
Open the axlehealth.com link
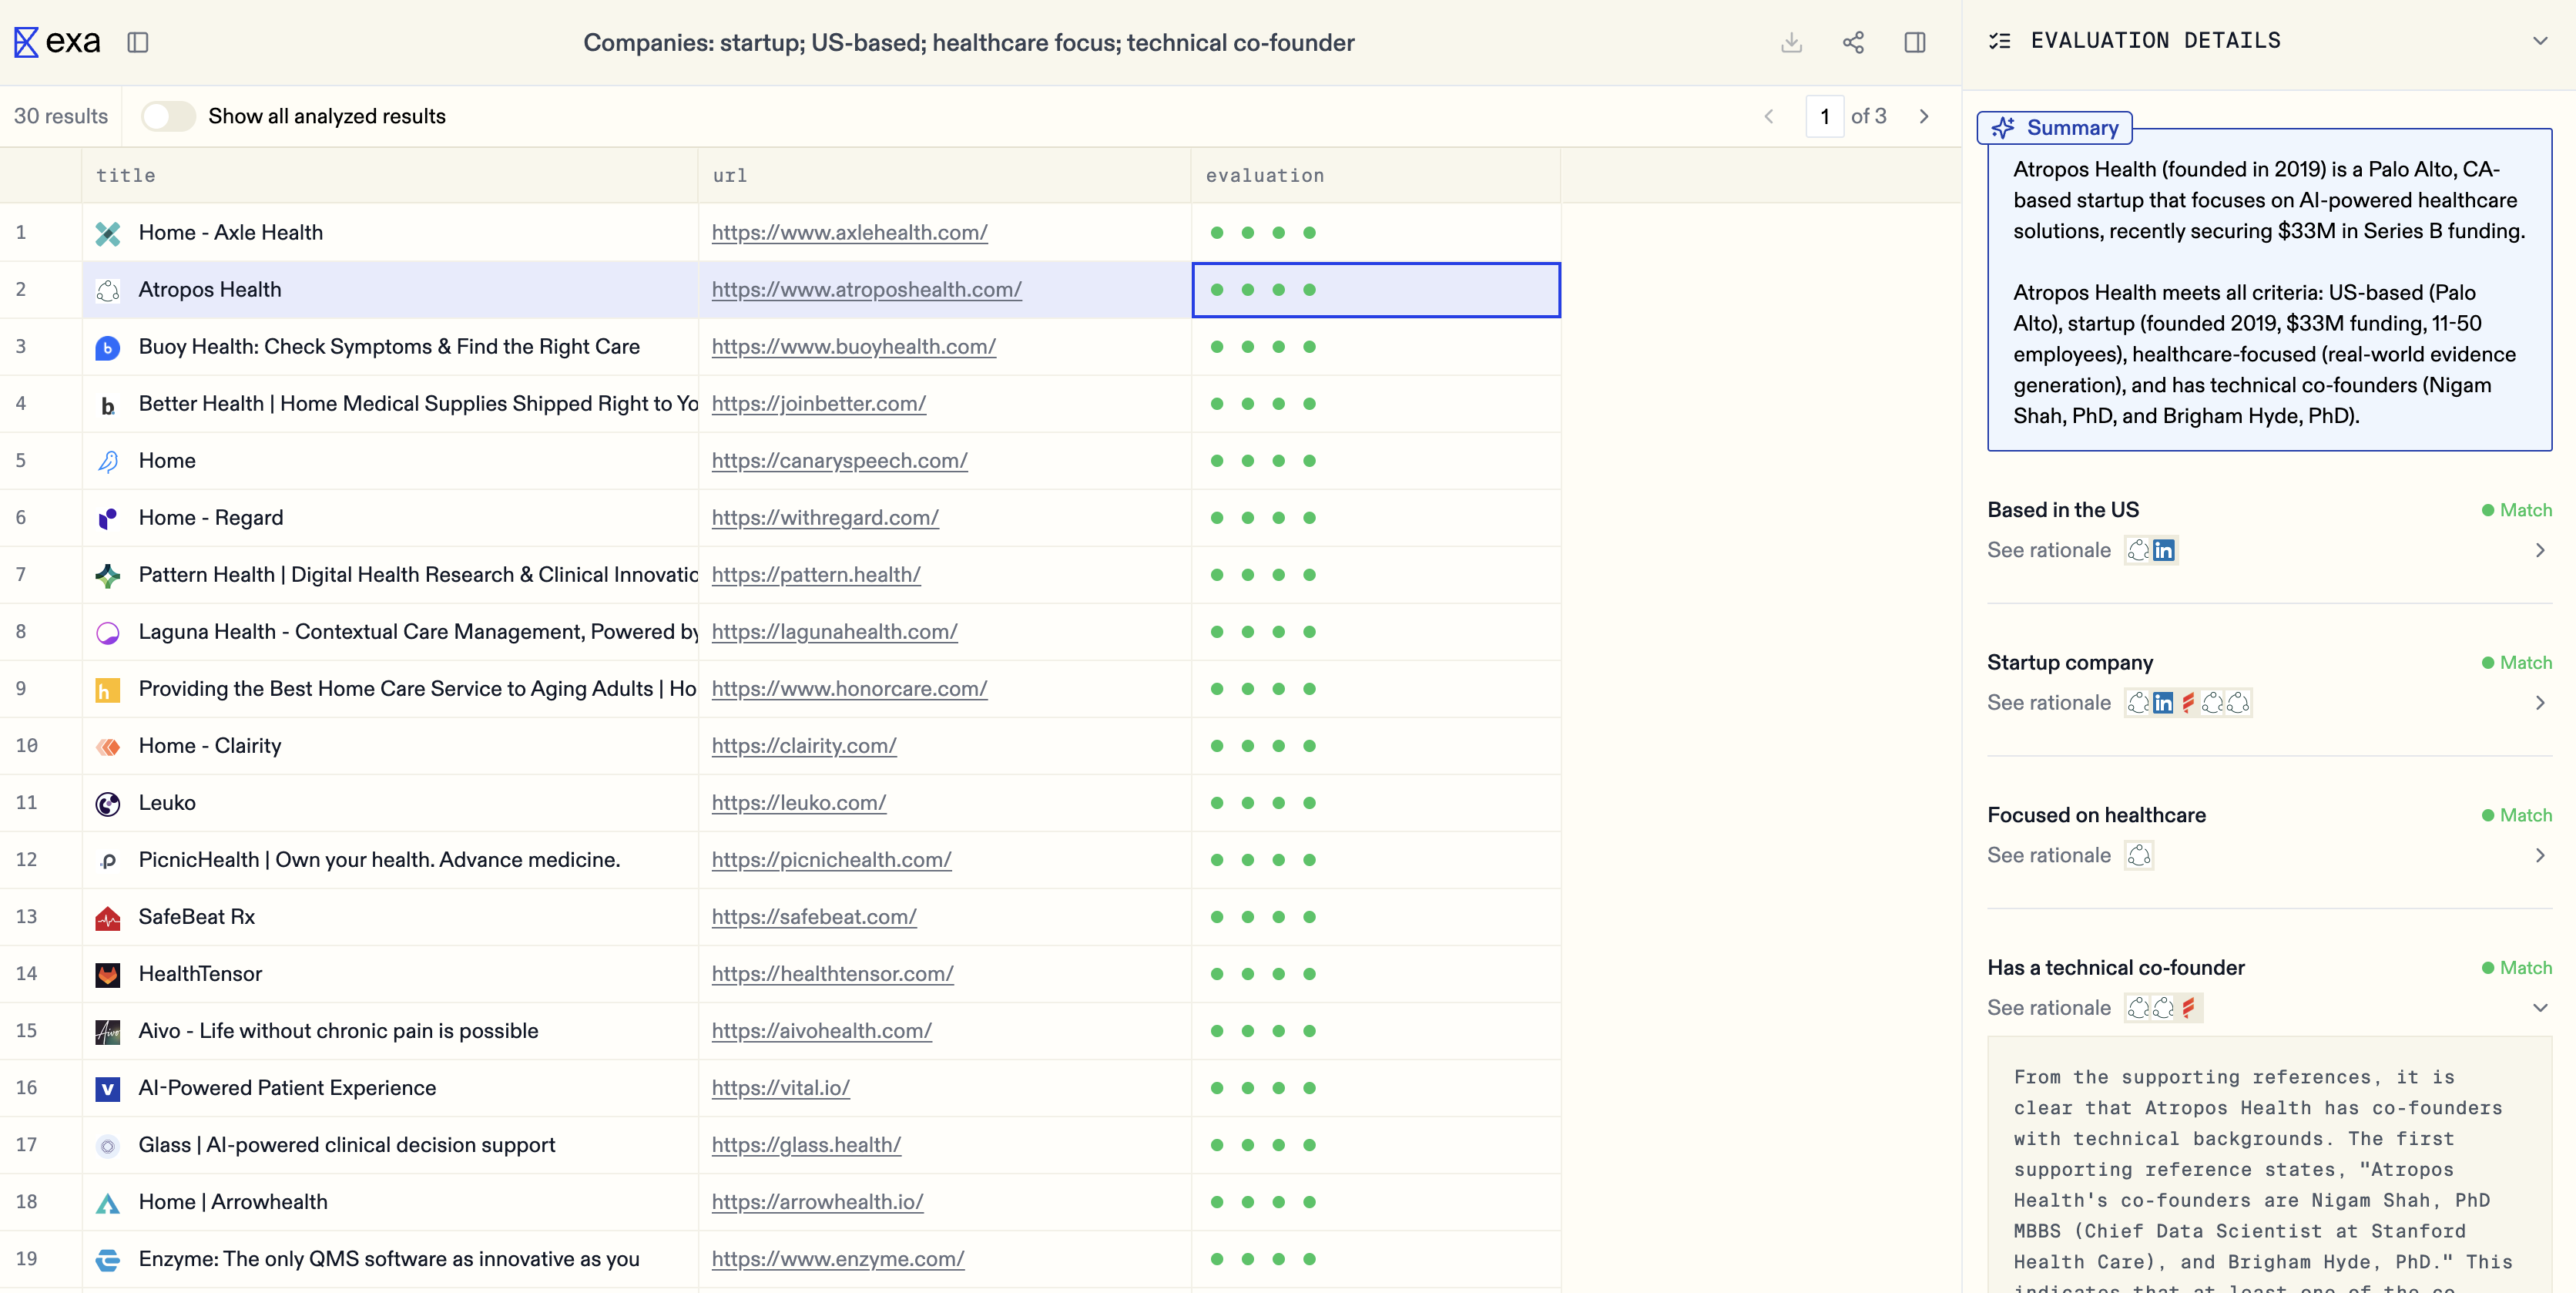[849, 232]
